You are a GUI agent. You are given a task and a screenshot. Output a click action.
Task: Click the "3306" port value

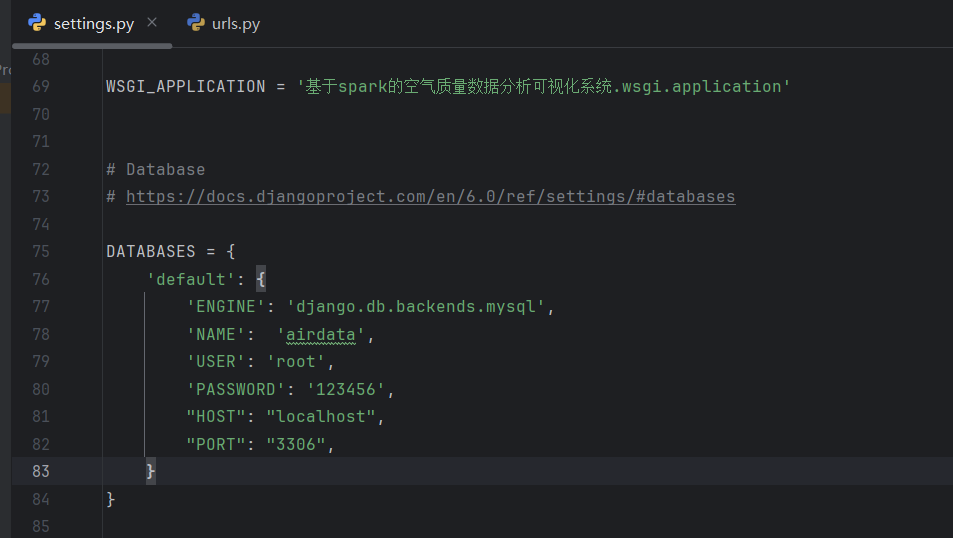[296, 444]
